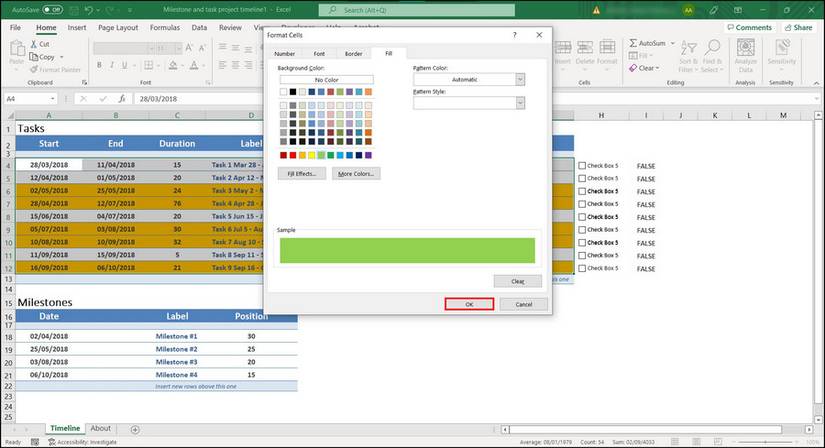Open the Page Layout ribbon tab
This screenshot has height=448, width=825.
pyautogui.click(x=119, y=28)
